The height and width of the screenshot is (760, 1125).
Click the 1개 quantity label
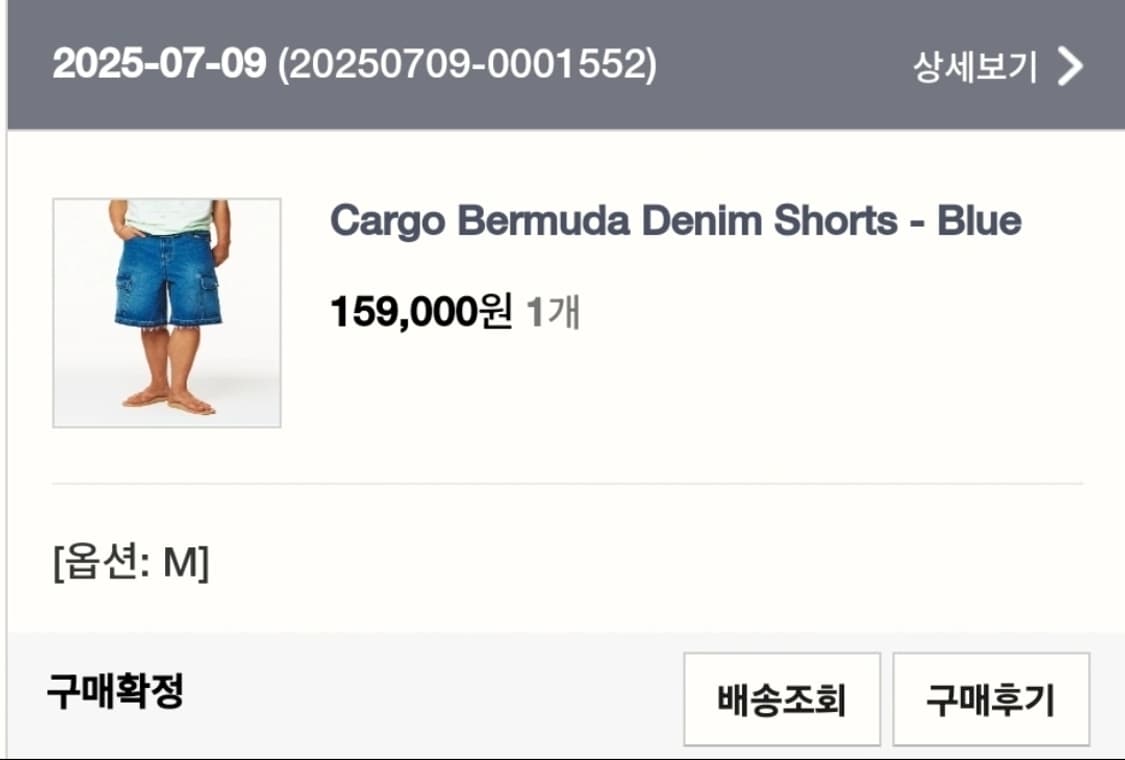point(553,313)
